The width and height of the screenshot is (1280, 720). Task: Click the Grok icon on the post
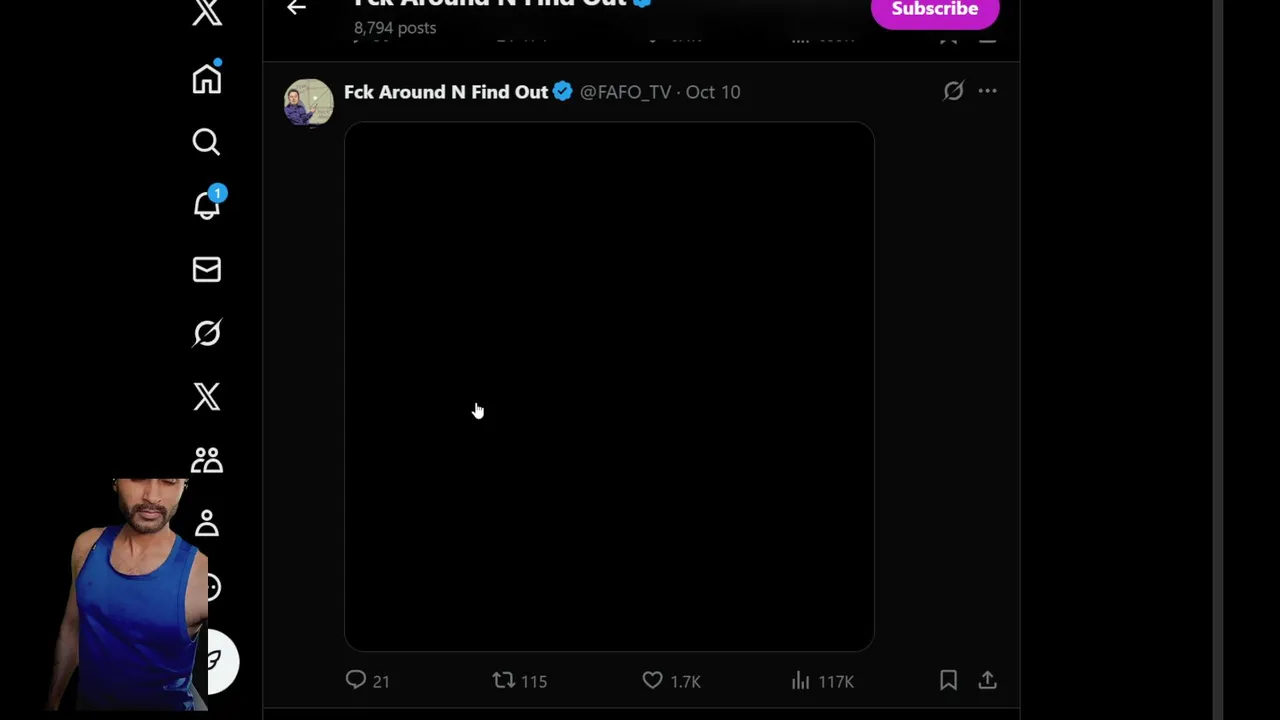[953, 91]
